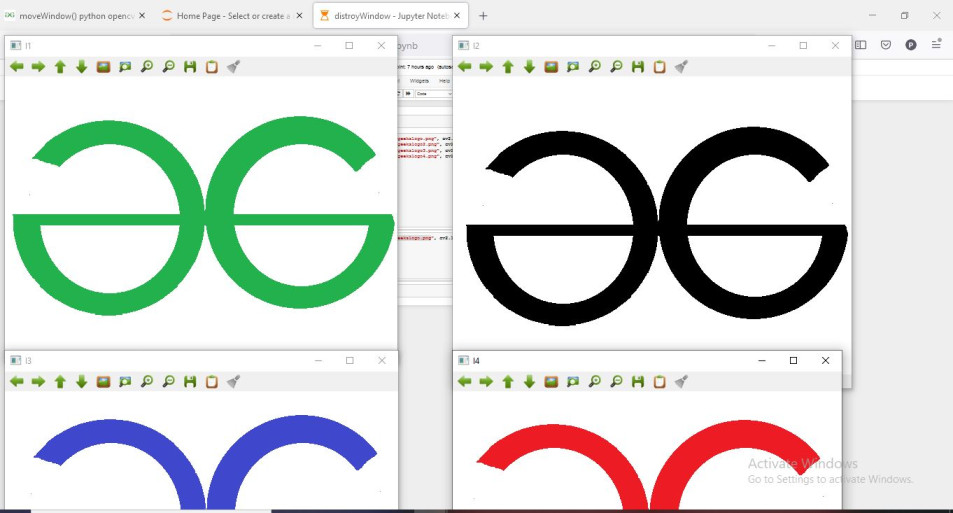Pan up in the I3 window
The image size is (953, 513).
click(60, 382)
